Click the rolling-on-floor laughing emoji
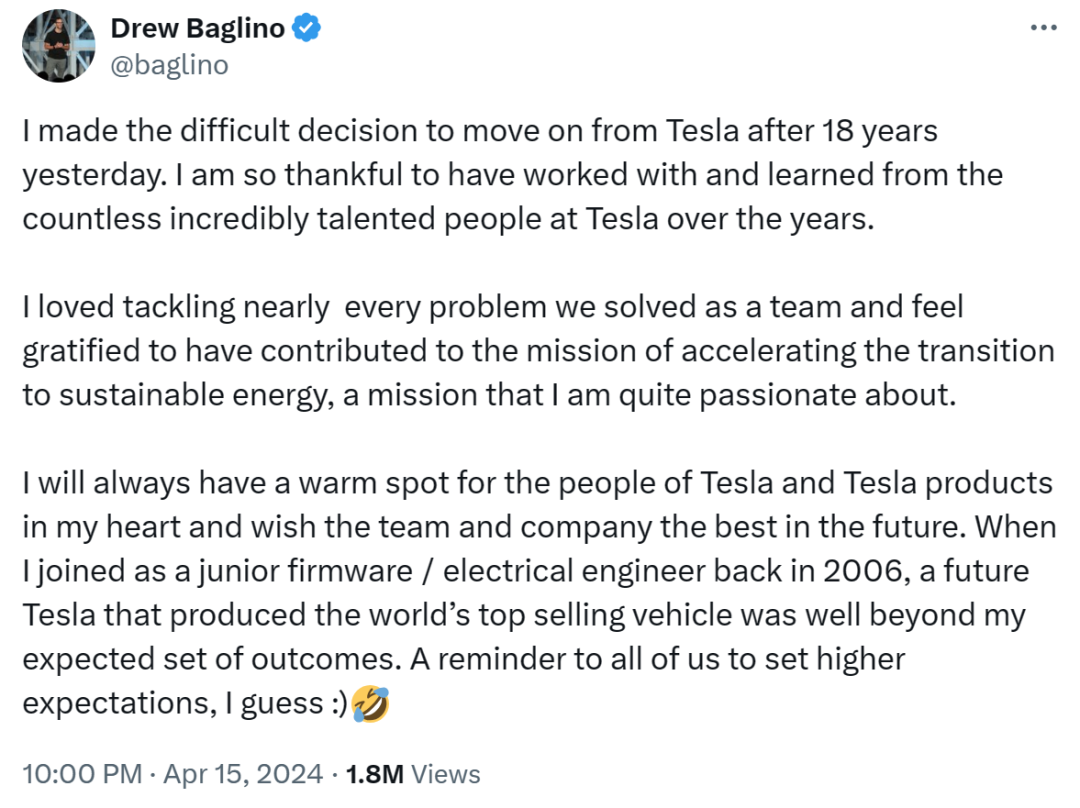1080x808 pixels. 370,703
